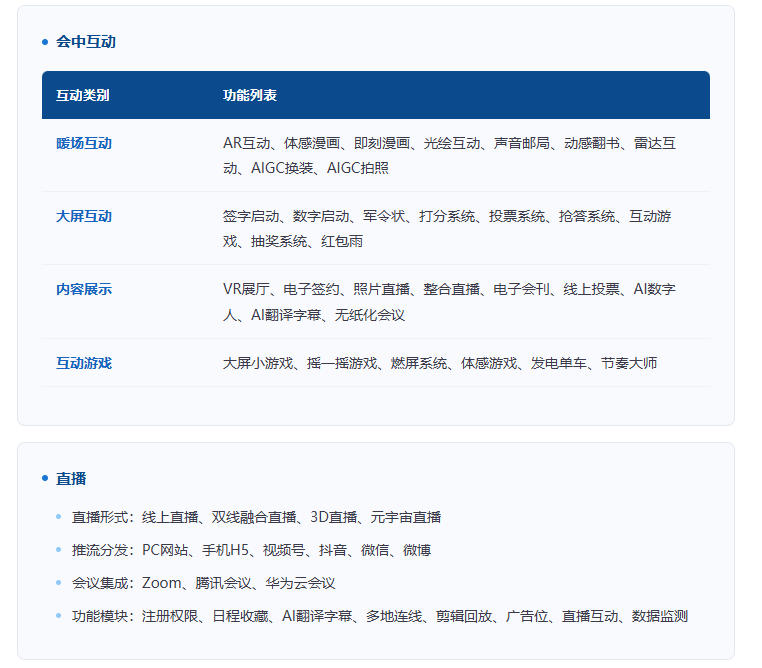This screenshot has height=668, width=762.
Task: Click the 互动类别 column header
Action: (83, 95)
